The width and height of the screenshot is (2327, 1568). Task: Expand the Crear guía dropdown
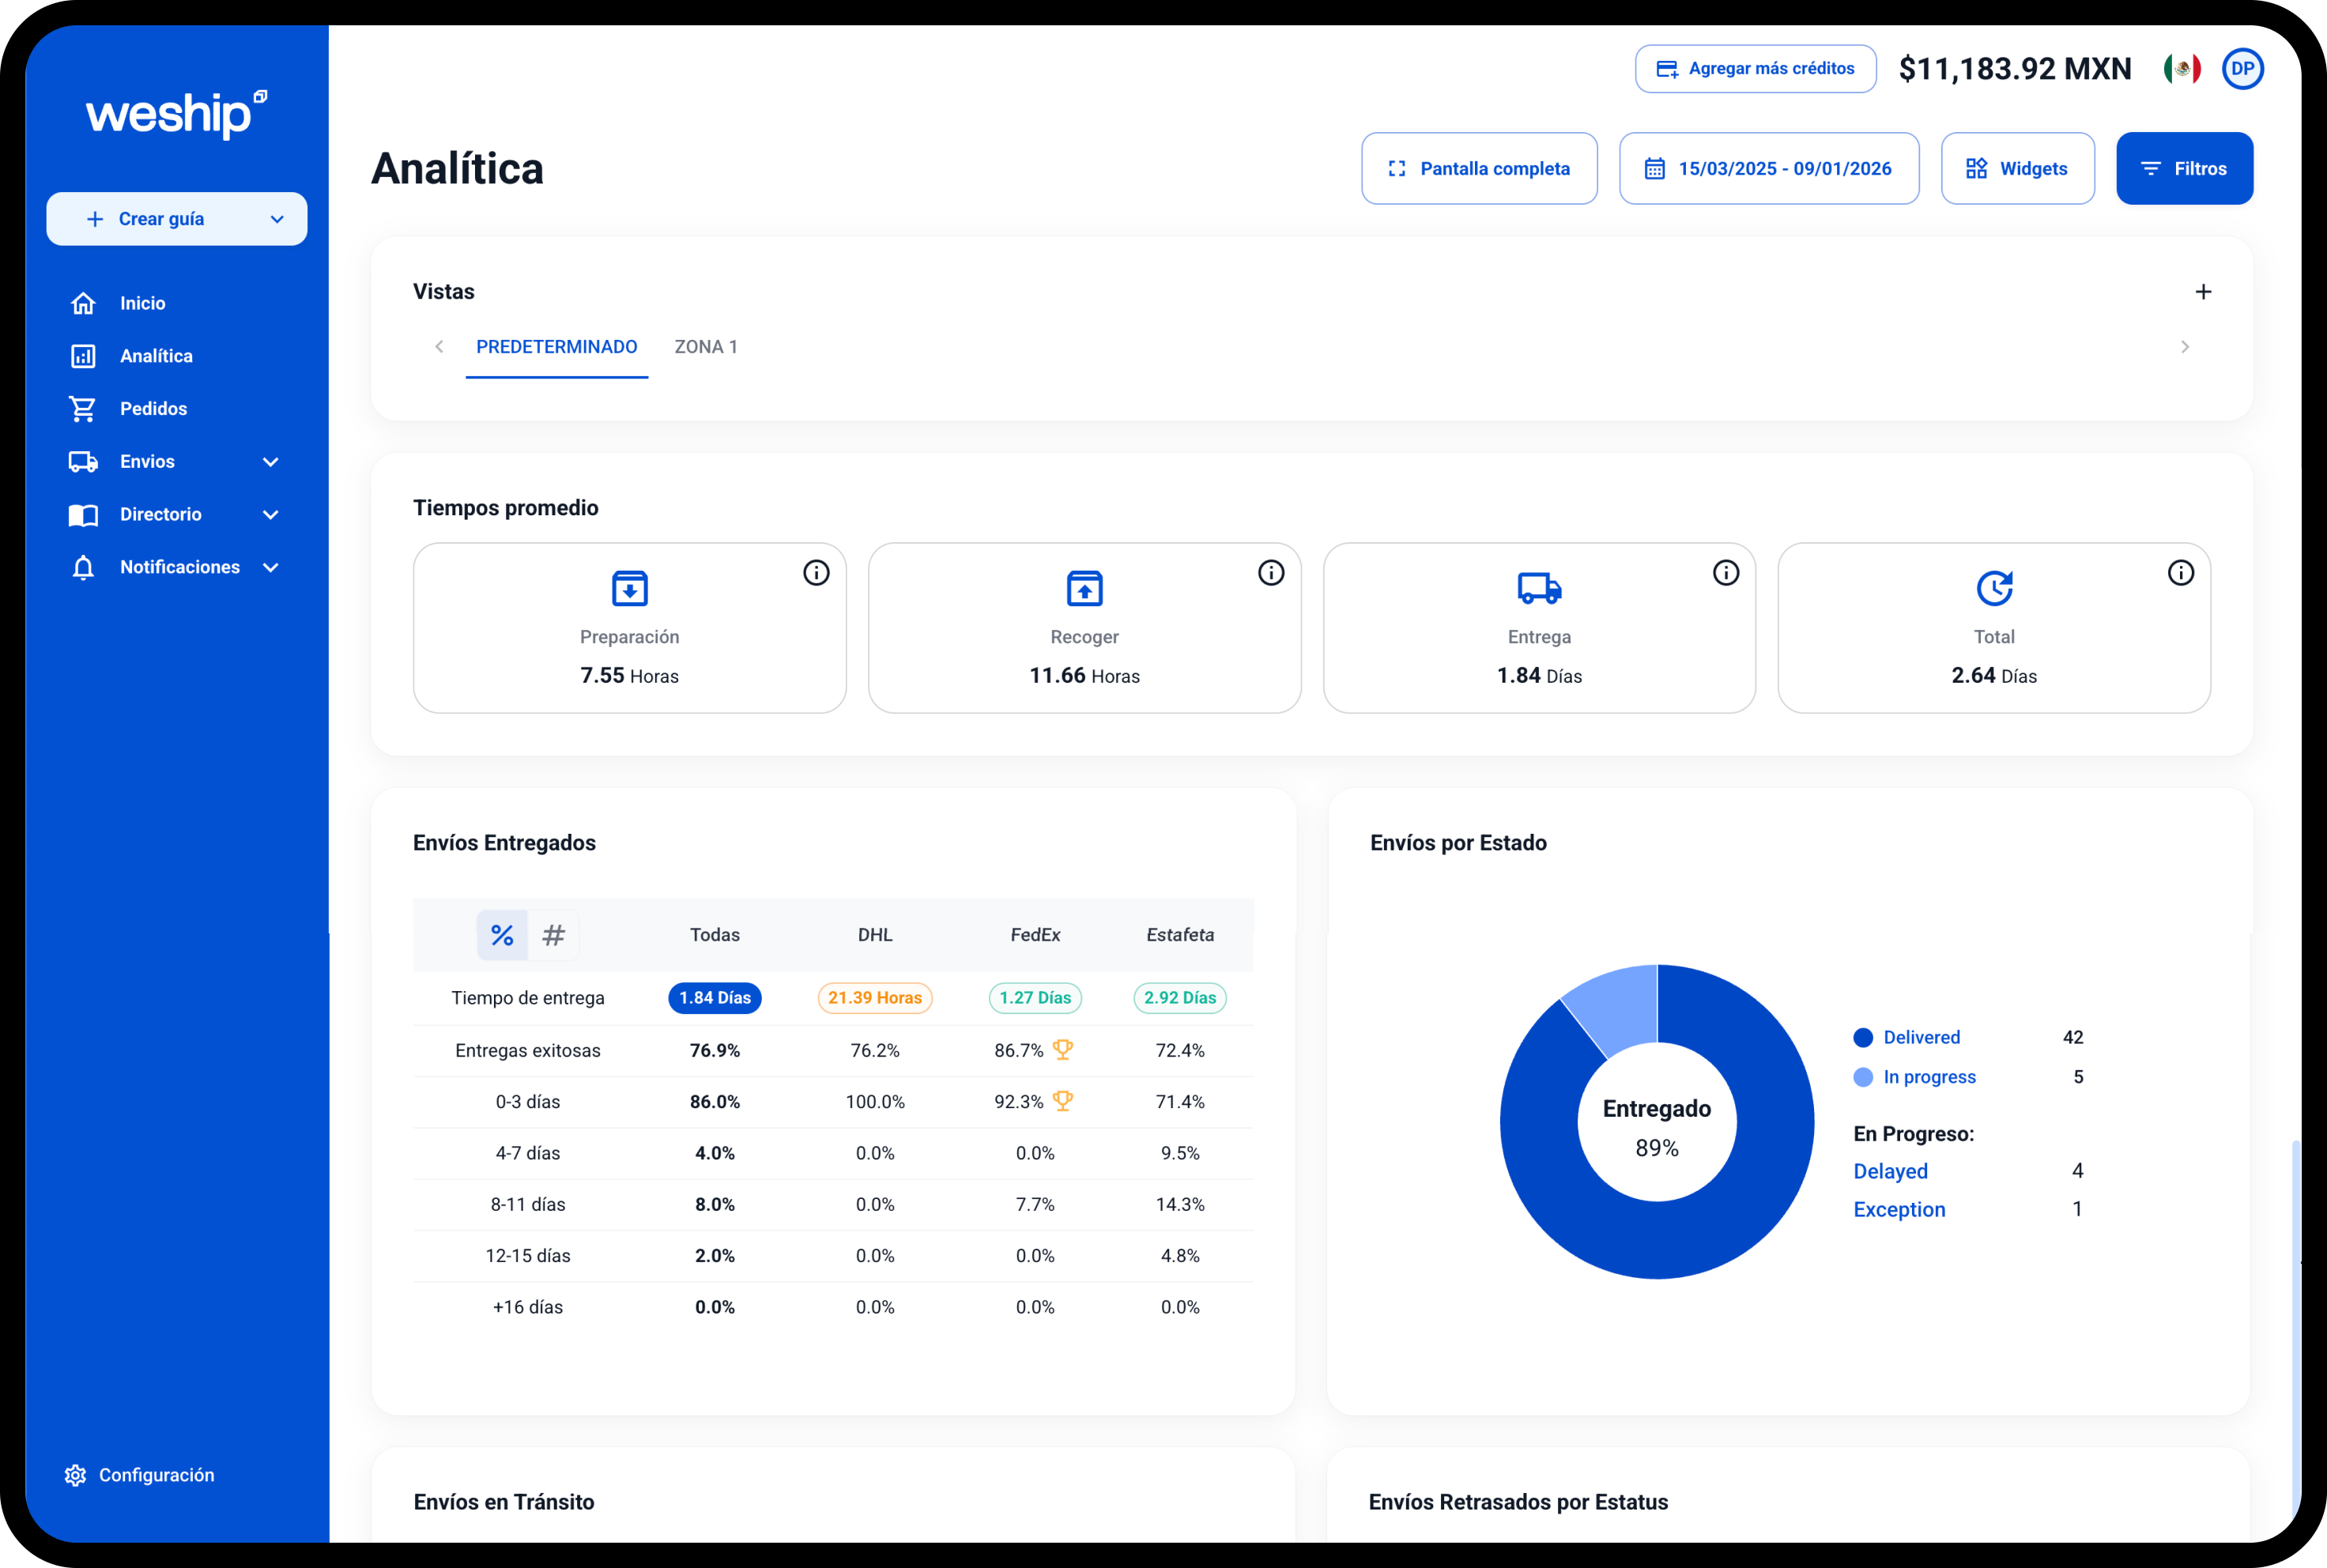click(277, 219)
